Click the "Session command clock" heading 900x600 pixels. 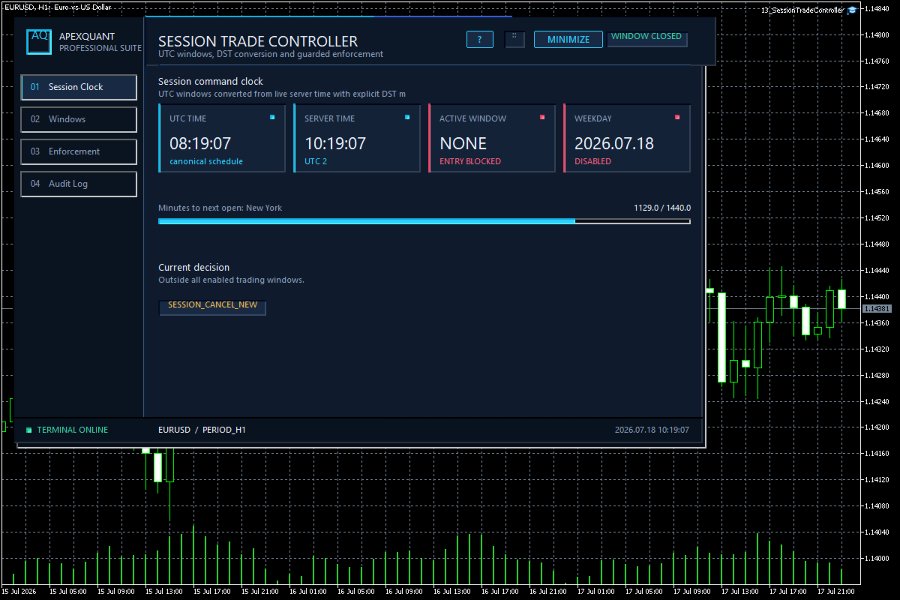[x=211, y=82]
